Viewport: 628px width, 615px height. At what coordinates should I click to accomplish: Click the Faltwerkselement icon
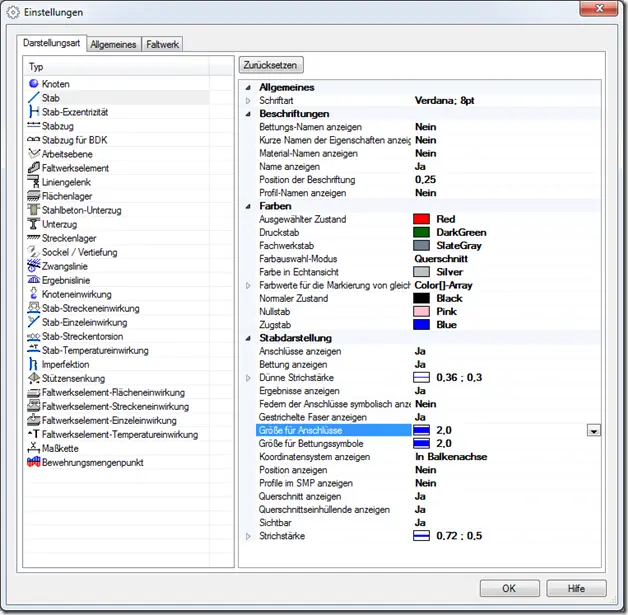coord(34,167)
